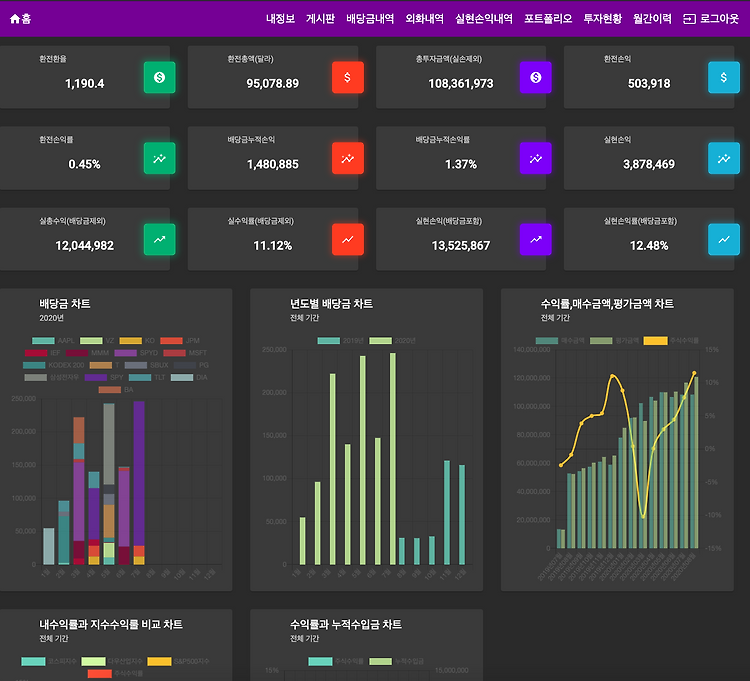This screenshot has height=681, width=750.
Task: Click the value 108,361,973
Action: point(461,84)
